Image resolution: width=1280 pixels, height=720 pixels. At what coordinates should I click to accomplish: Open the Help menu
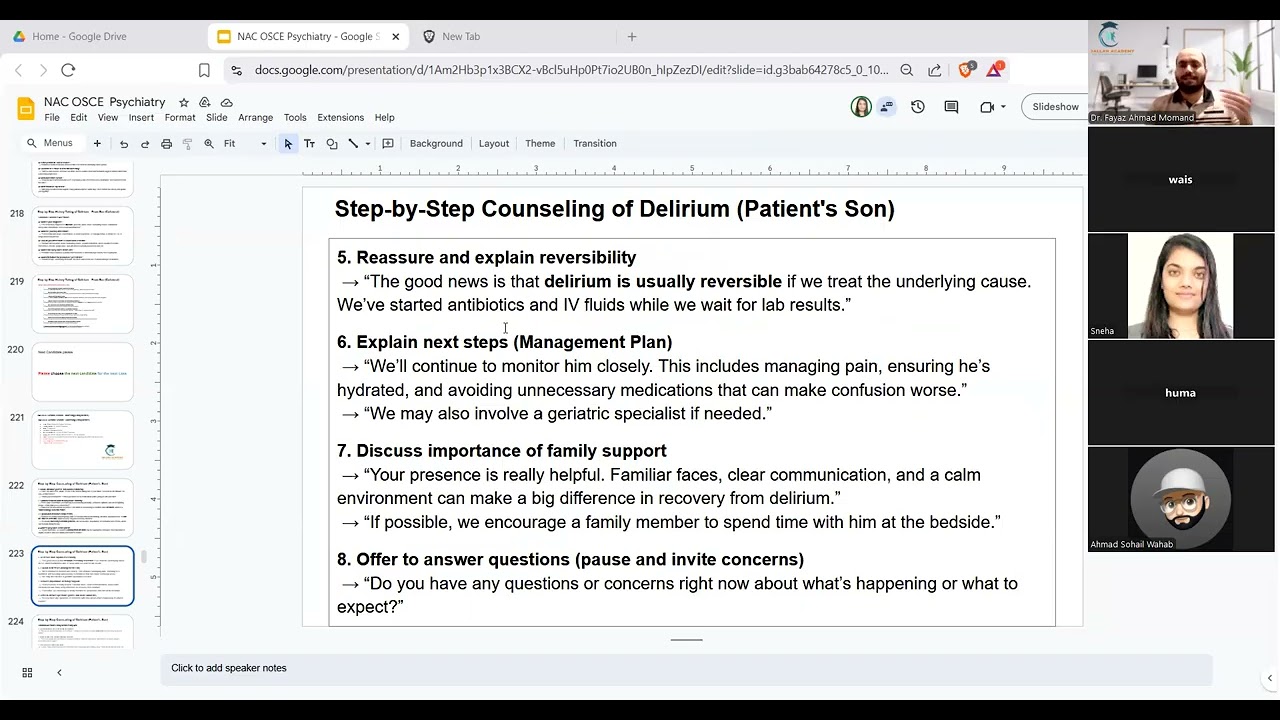(384, 118)
